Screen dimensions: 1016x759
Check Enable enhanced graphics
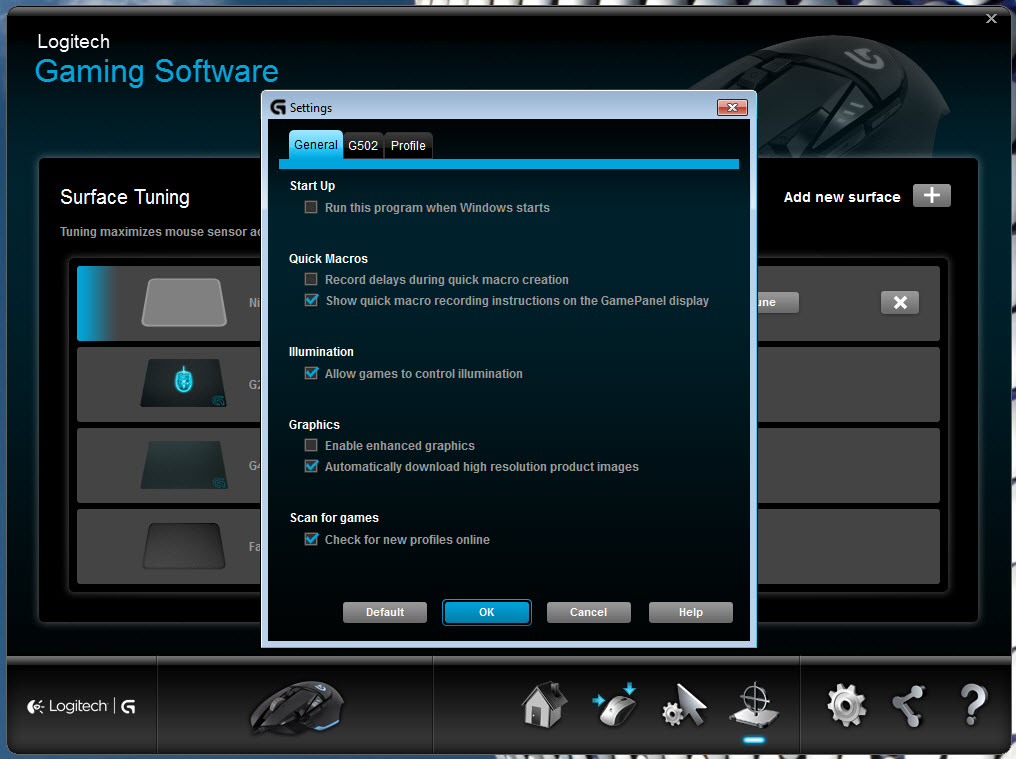click(311, 445)
